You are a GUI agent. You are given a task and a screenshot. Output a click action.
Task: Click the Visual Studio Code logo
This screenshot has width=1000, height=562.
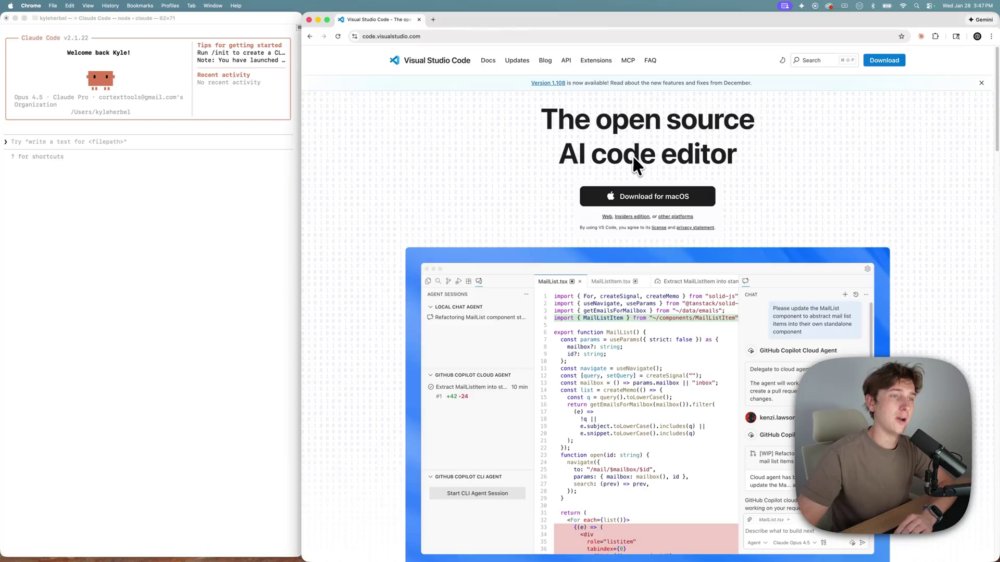430,60
